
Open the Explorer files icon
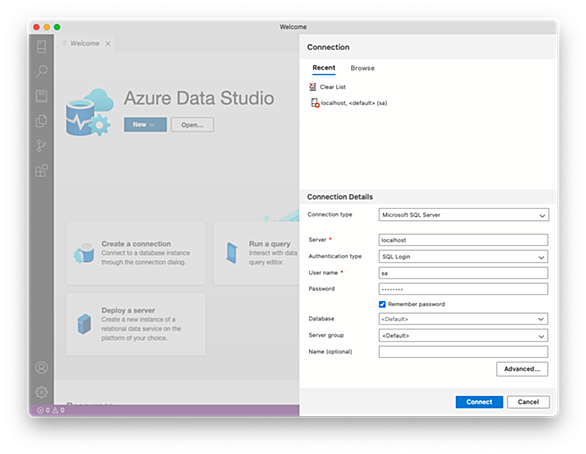click(x=41, y=121)
